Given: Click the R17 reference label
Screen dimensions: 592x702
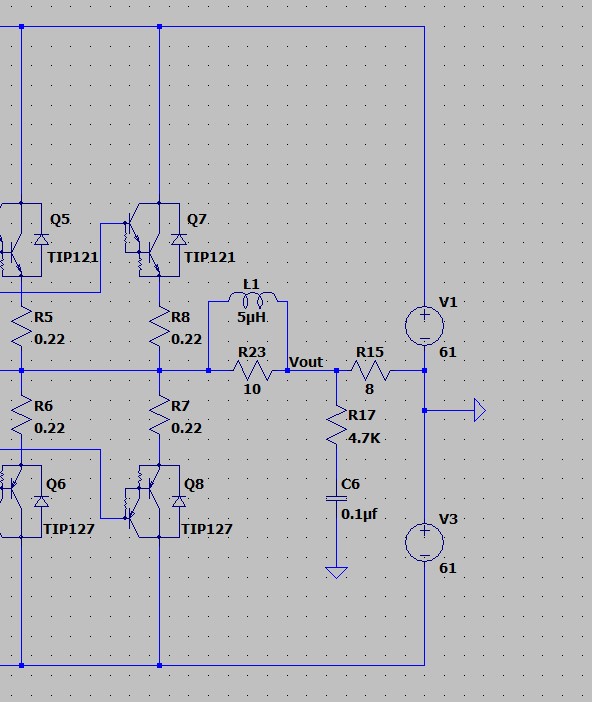Looking at the screenshot, I should click(362, 415).
